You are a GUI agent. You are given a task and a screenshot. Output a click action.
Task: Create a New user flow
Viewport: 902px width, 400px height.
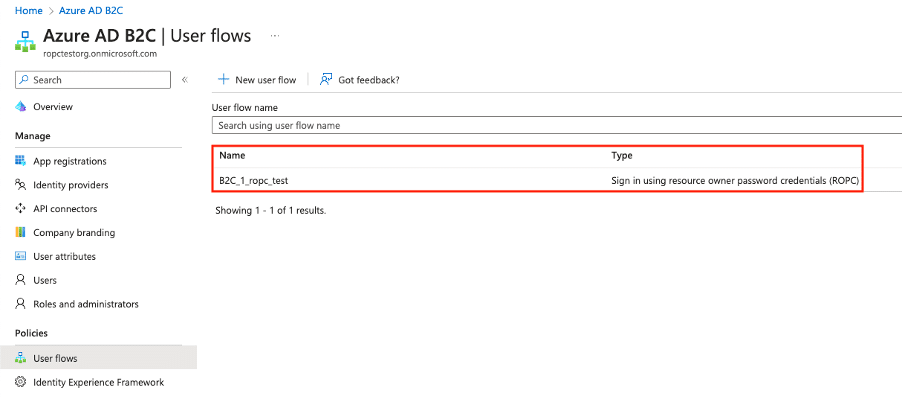click(257, 79)
